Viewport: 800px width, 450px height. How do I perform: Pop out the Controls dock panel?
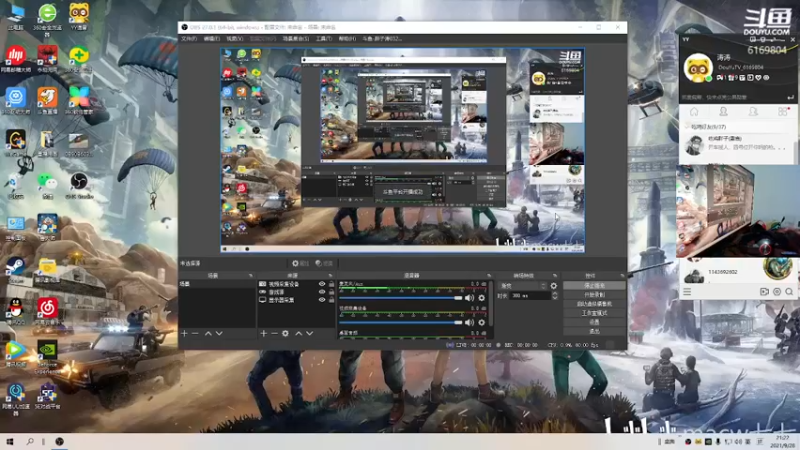click(622, 276)
